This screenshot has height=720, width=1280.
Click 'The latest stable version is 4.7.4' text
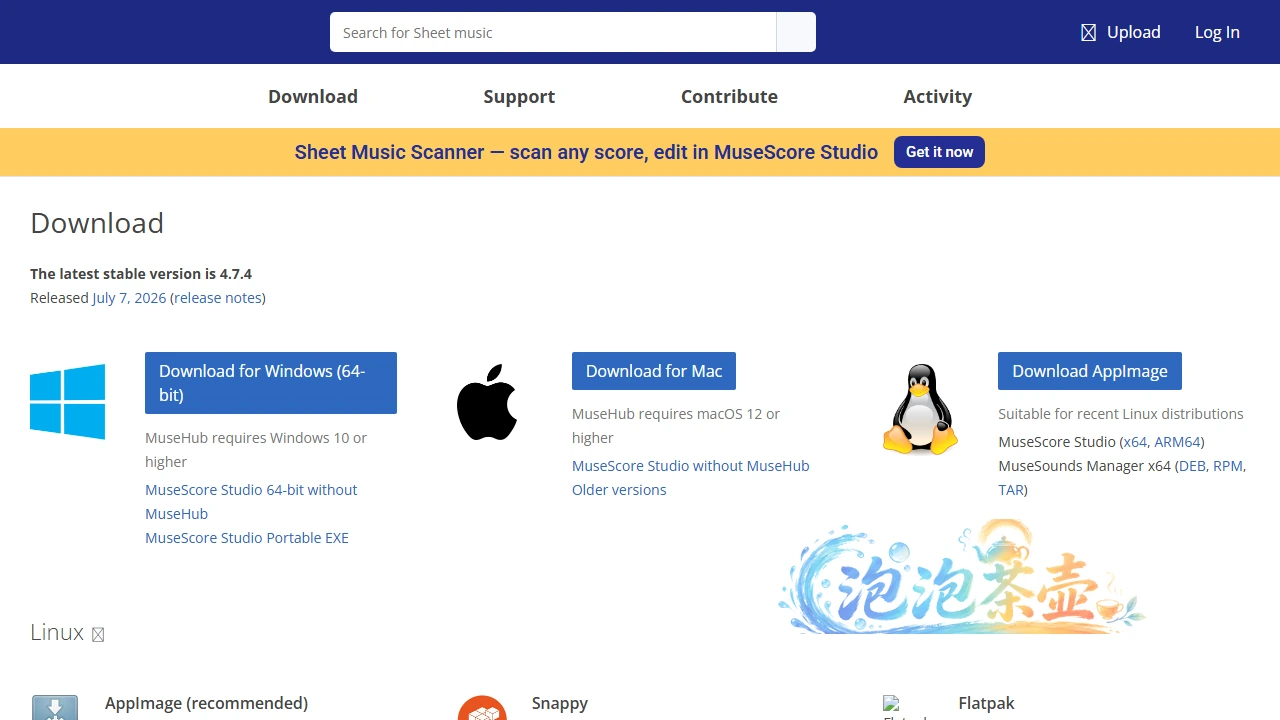[141, 274]
